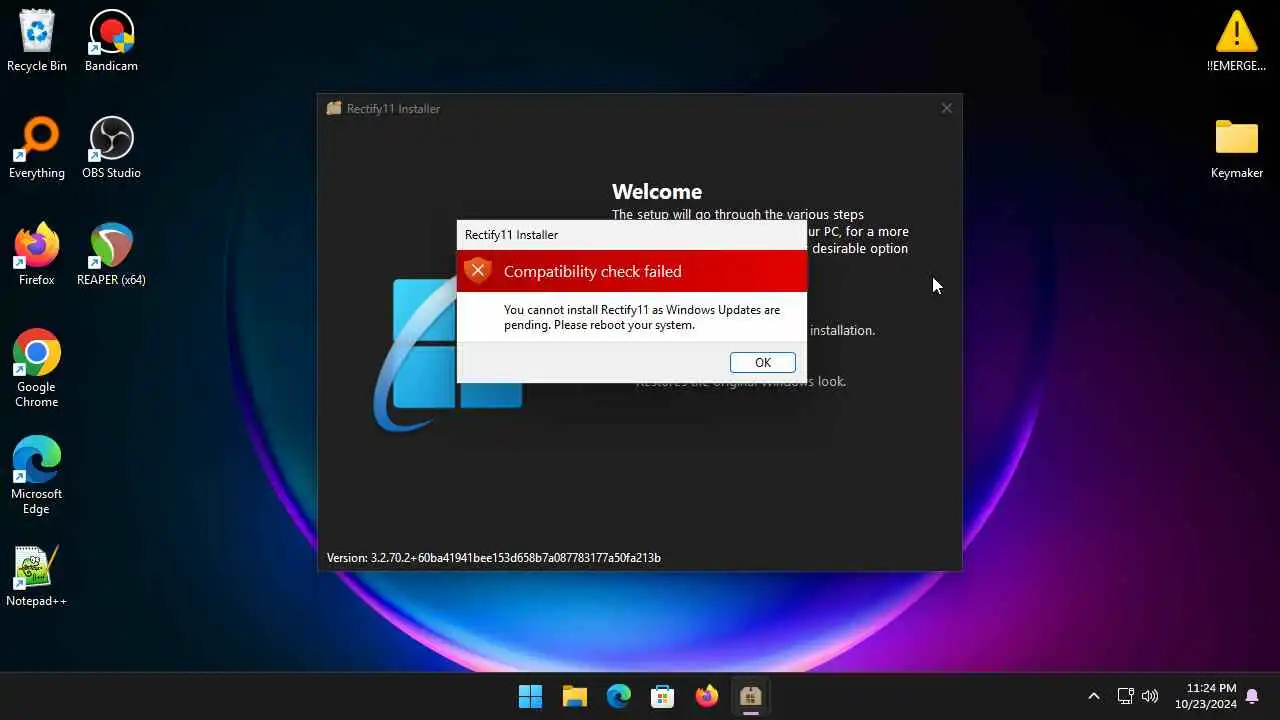Click the red error shield icon
Screen dimensions: 1280x720
[478, 271]
